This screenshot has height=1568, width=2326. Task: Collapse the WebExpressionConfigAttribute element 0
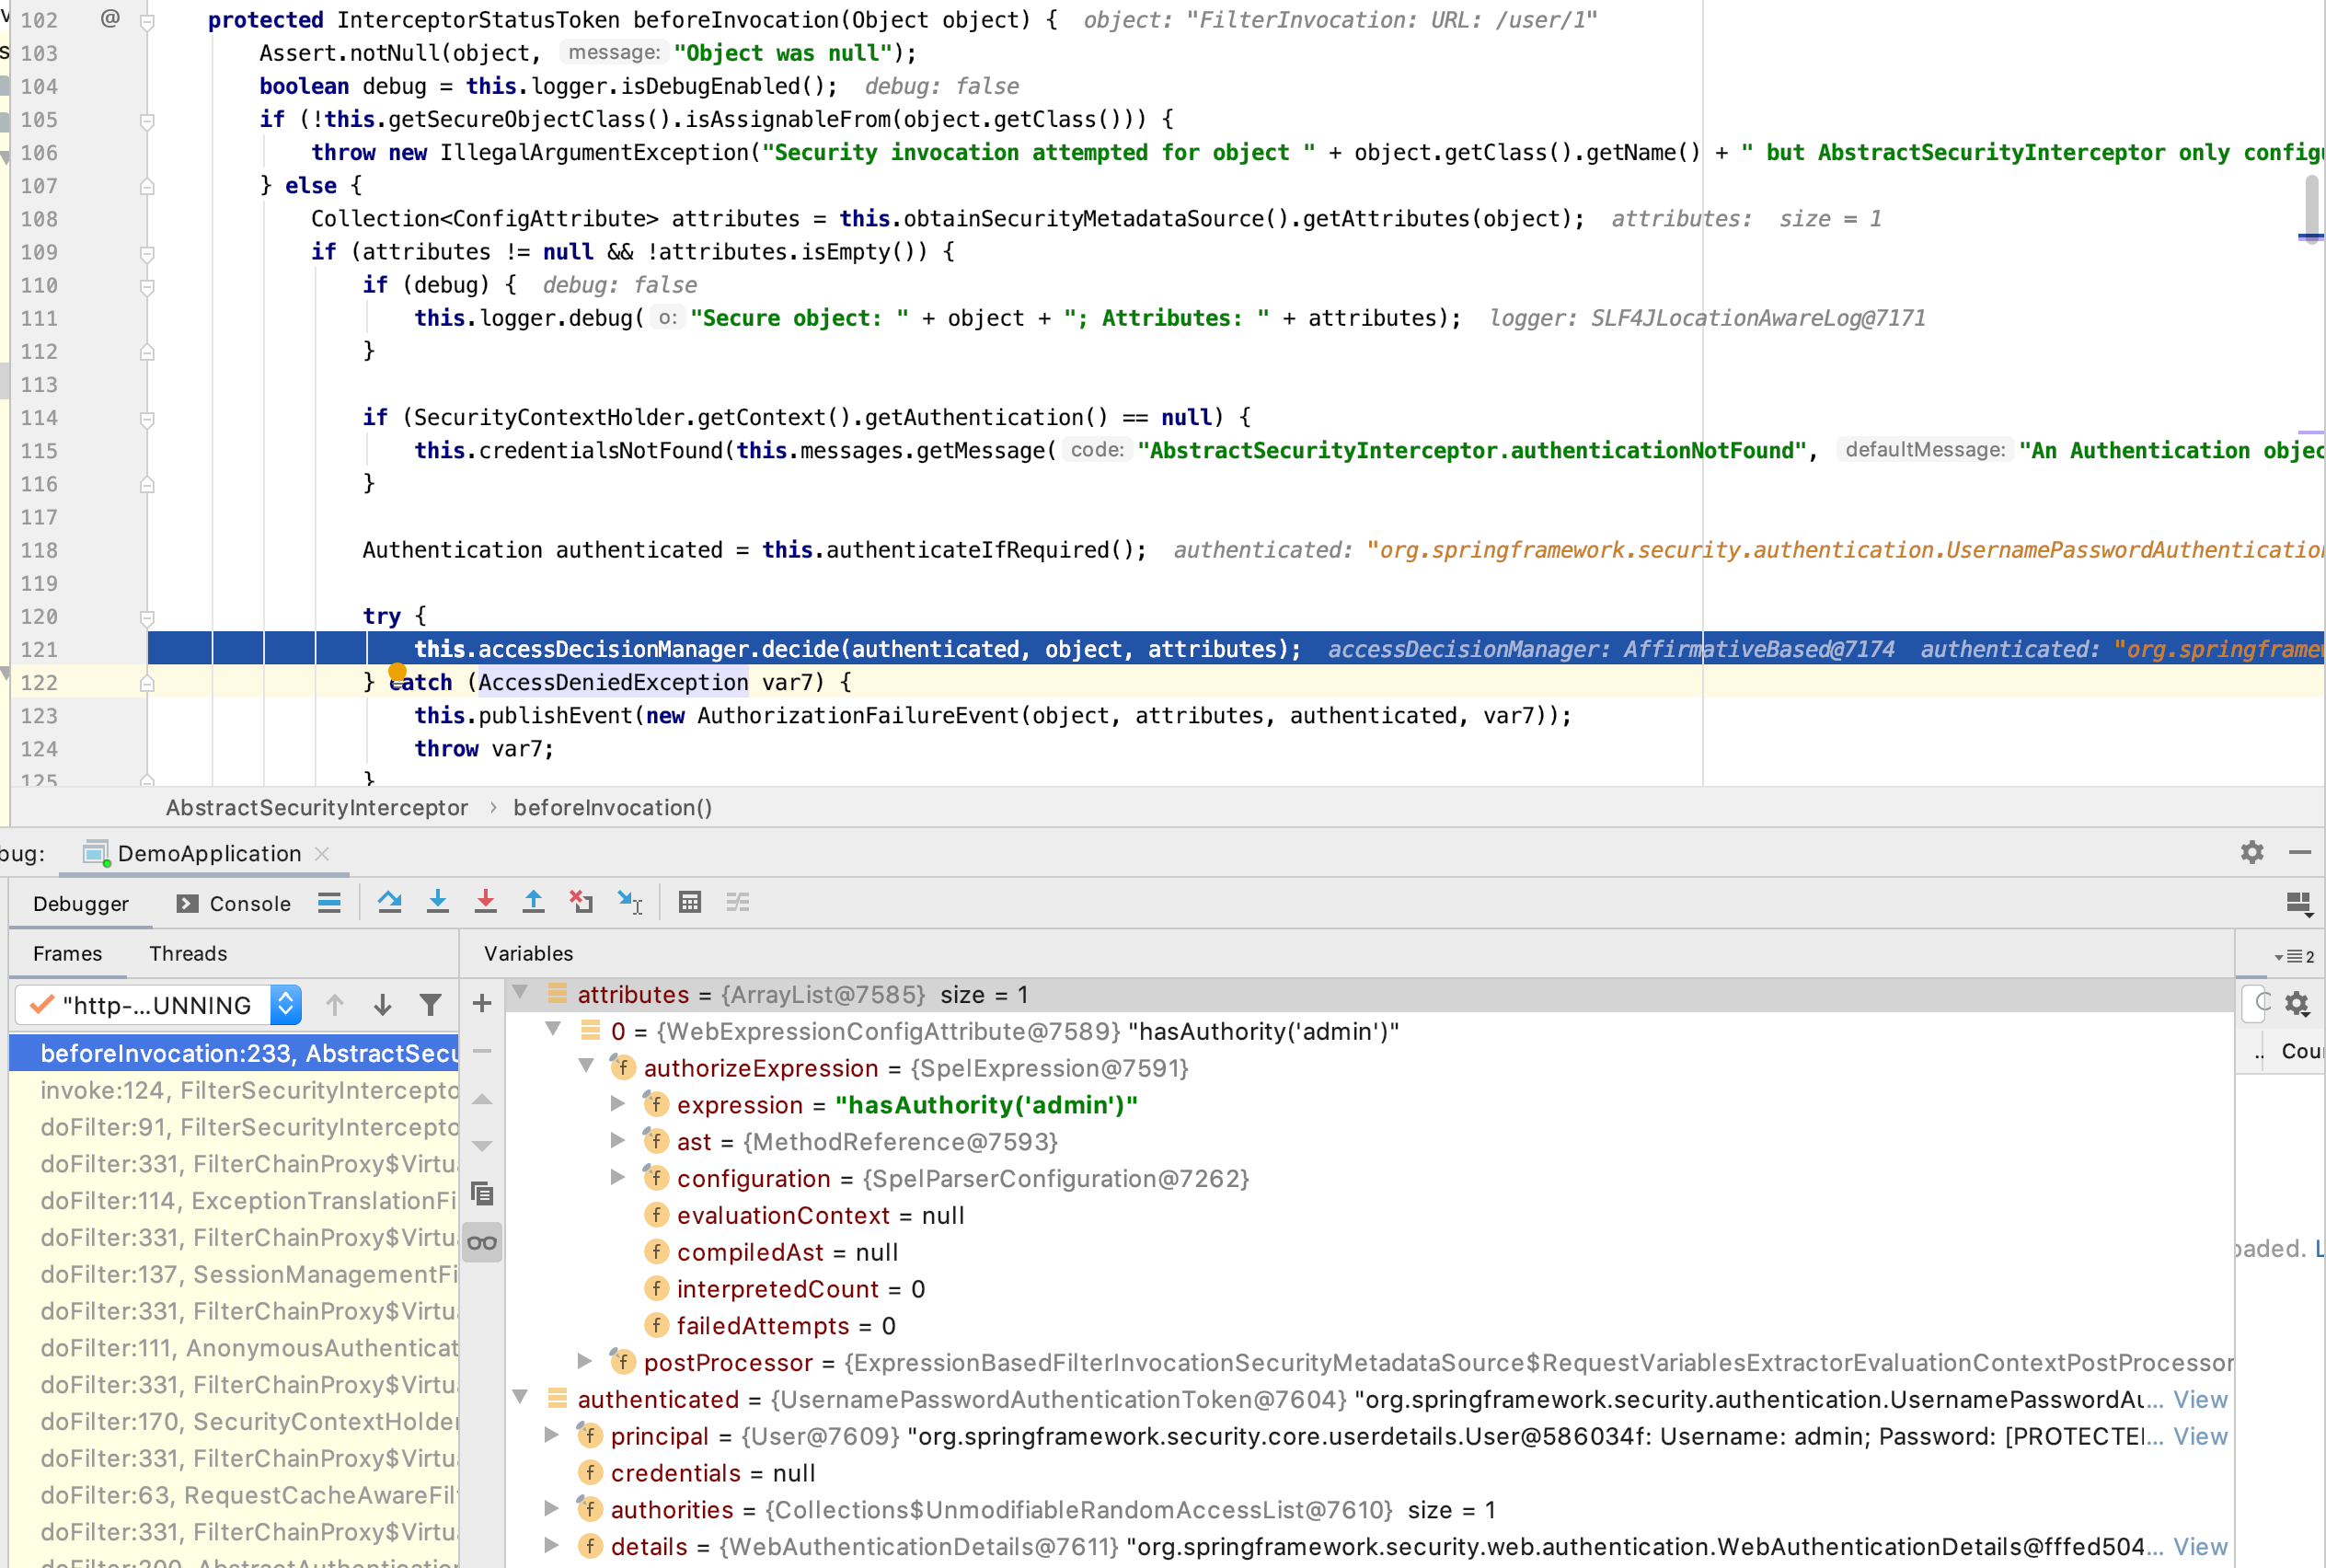553,1029
